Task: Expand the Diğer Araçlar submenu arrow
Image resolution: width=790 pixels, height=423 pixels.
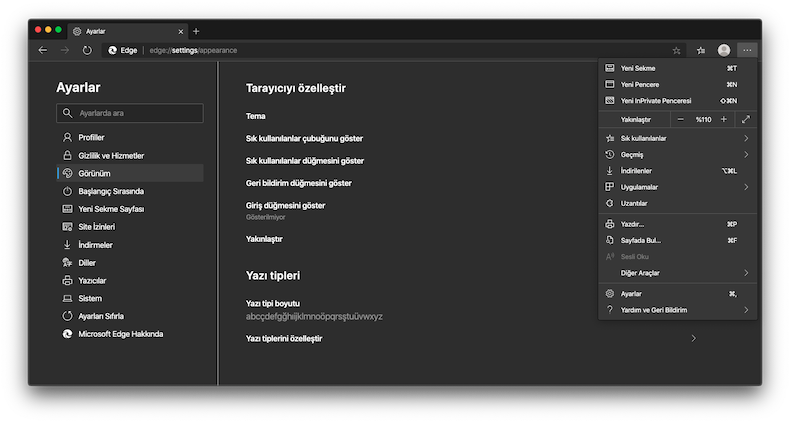Action: (746, 273)
